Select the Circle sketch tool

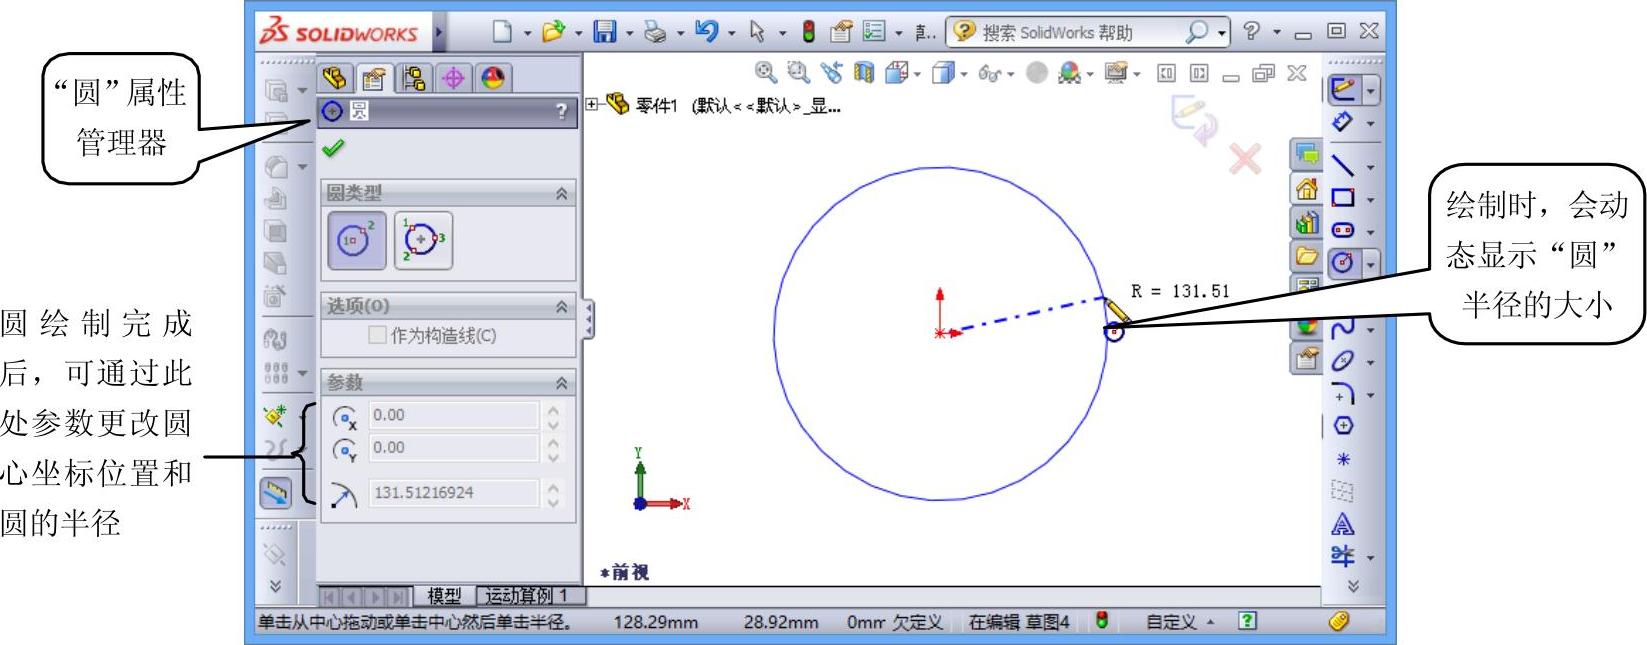coord(1343,263)
